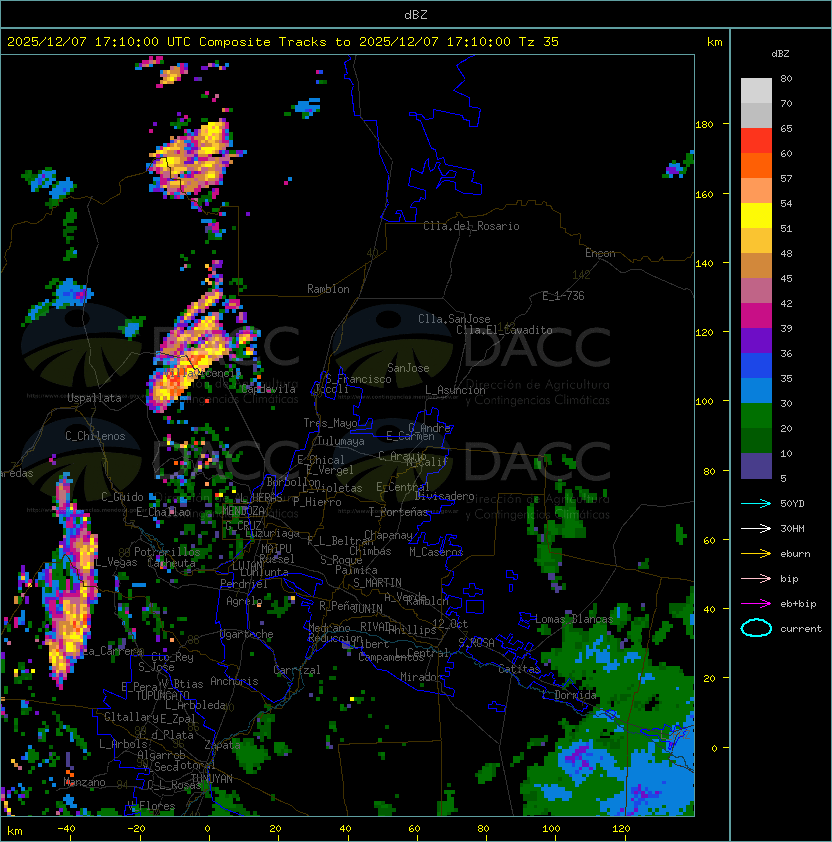Click the composite tracks timestamp header text
This screenshot has width=832, height=842.
[x=283, y=42]
